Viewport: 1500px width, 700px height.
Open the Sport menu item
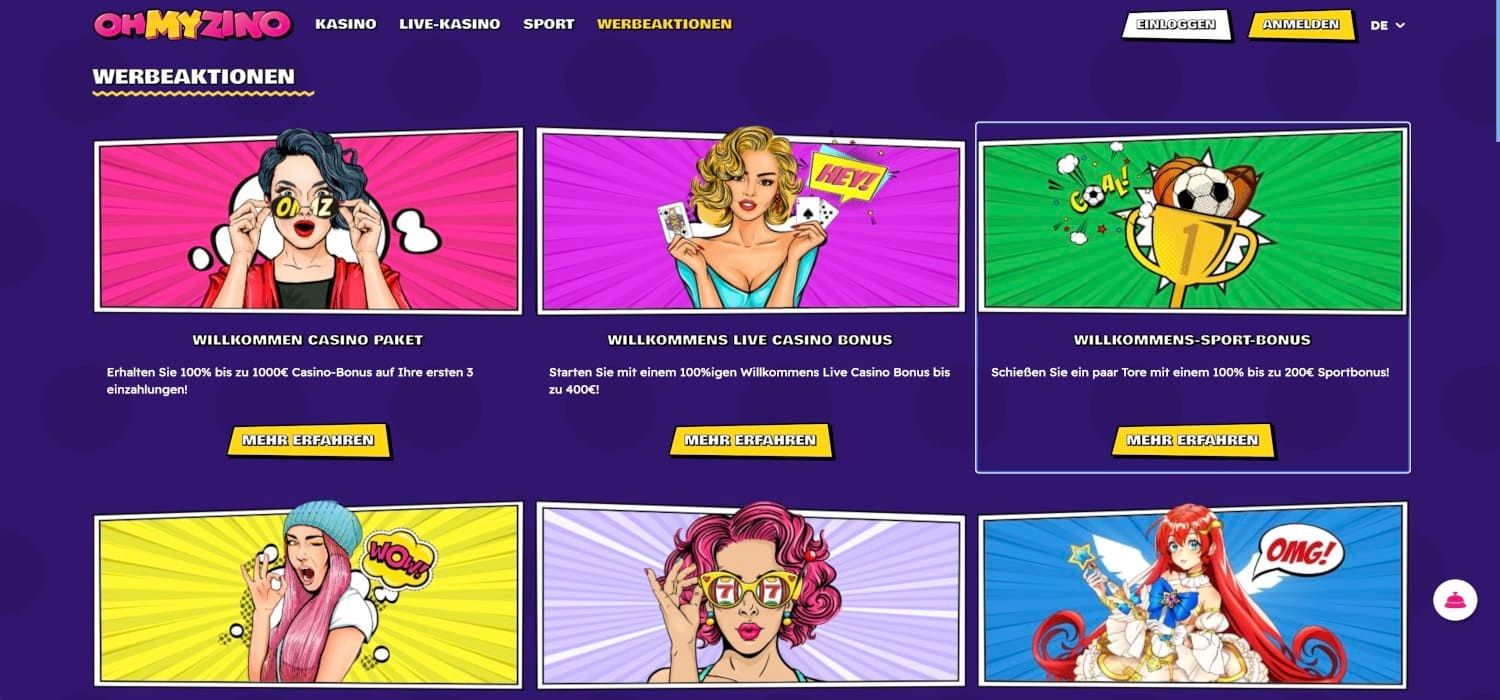point(549,24)
